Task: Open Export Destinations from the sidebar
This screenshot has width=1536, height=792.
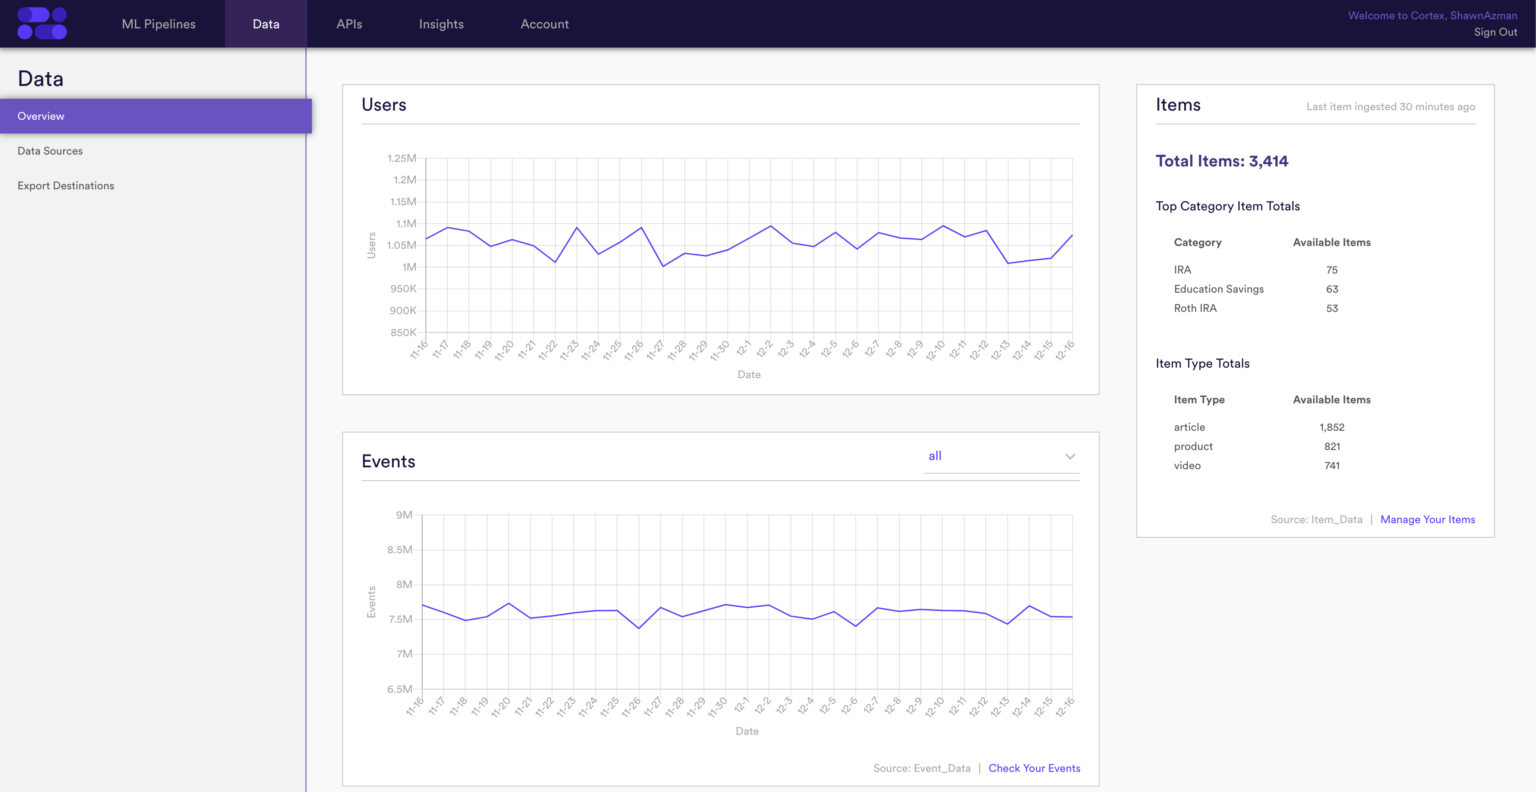Action: point(65,185)
